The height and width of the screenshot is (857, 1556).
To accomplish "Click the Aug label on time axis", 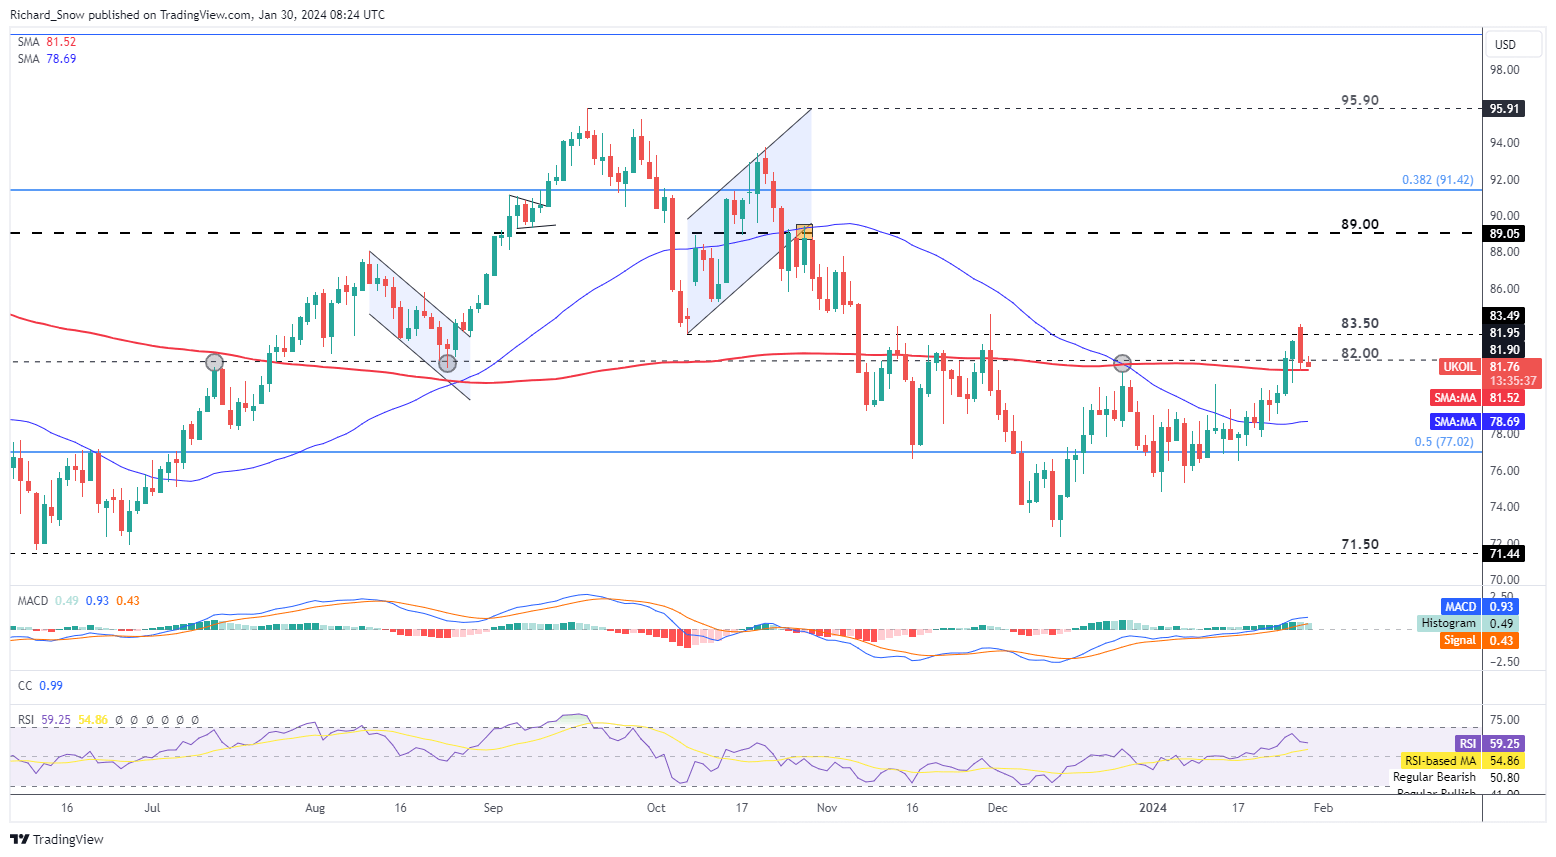I will click(315, 807).
